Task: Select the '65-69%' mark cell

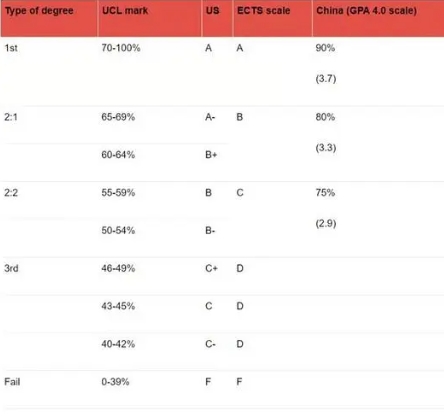Action: click(x=118, y=117)
